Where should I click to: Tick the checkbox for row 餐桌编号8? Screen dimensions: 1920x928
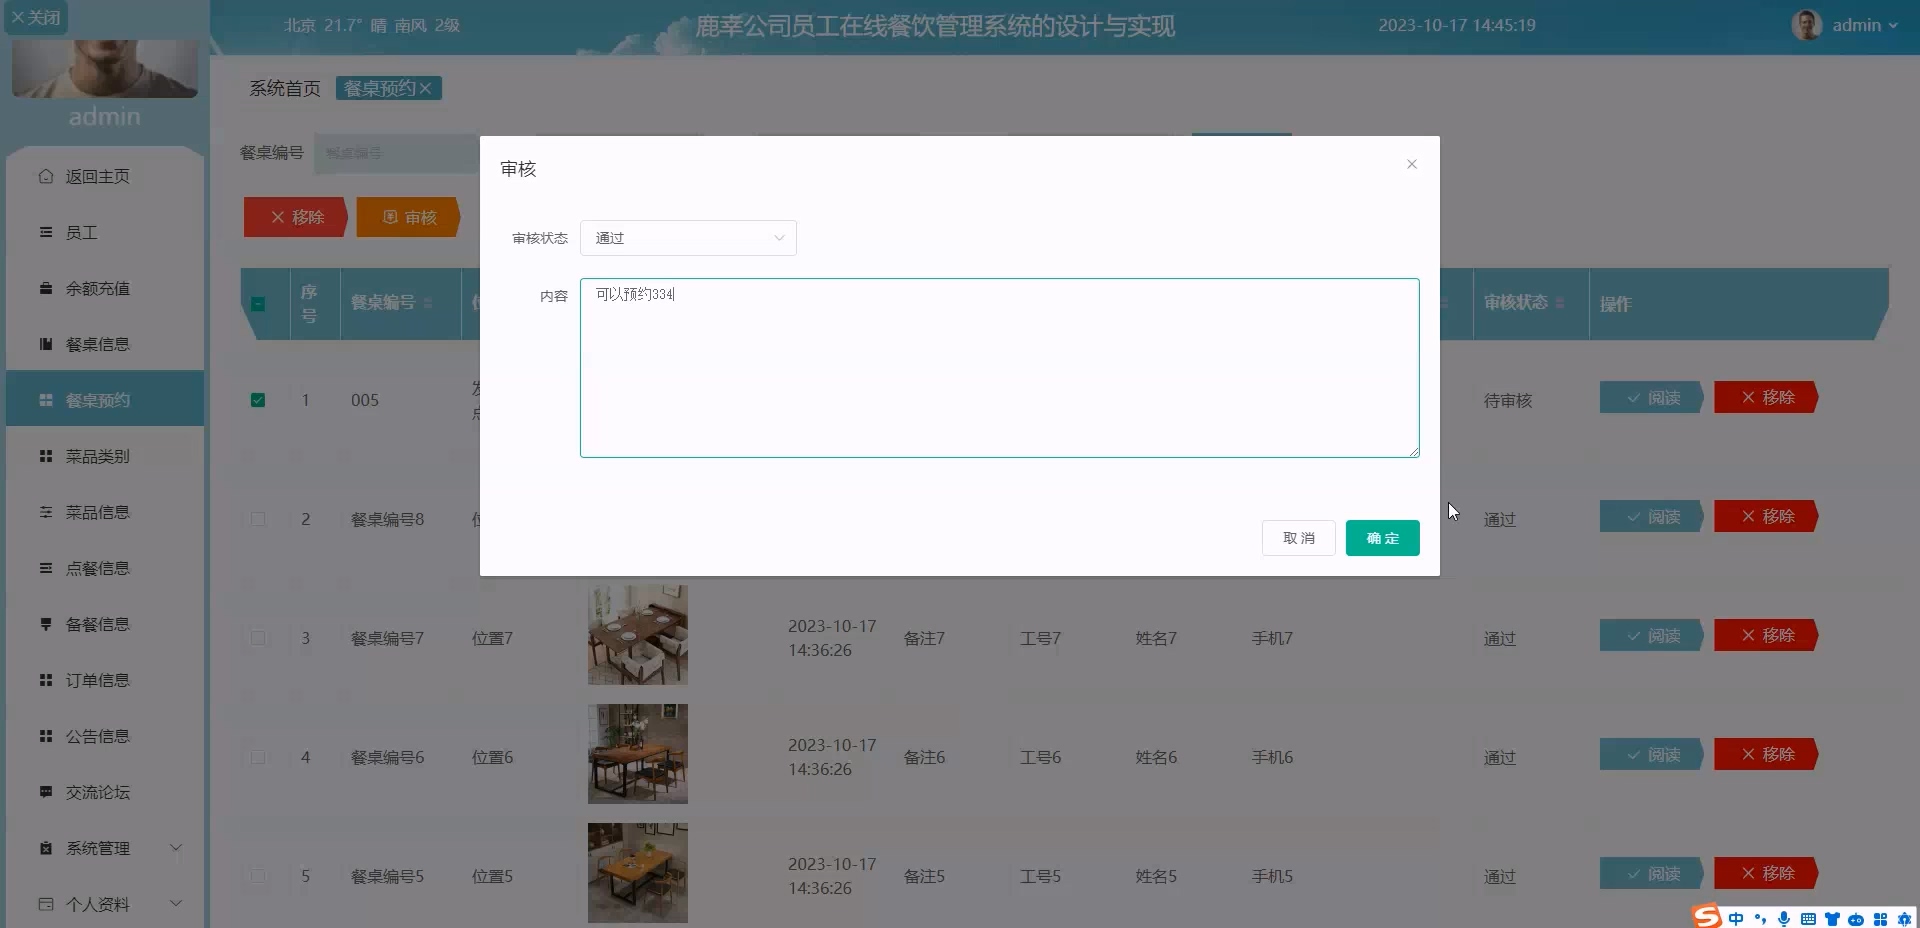pyautogui.click(x=258, y=519)
